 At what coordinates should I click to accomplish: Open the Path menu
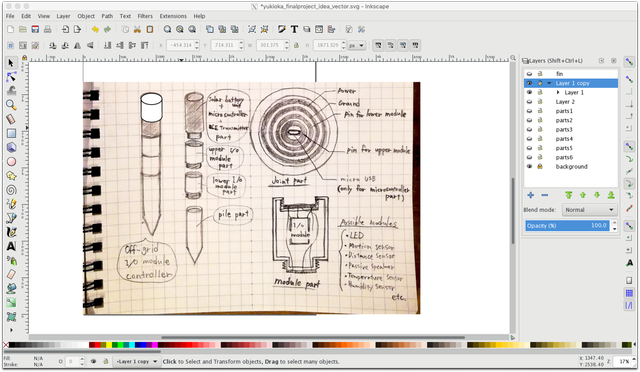pos(107,16)
